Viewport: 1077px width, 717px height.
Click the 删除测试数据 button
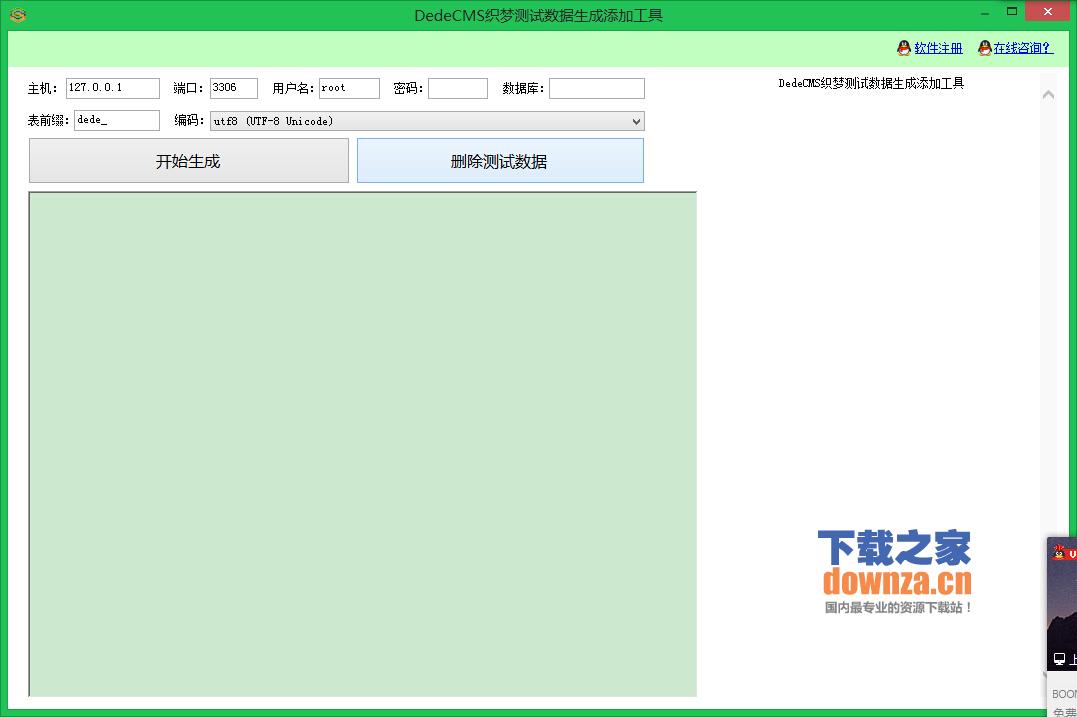click(x=500, y=161)
